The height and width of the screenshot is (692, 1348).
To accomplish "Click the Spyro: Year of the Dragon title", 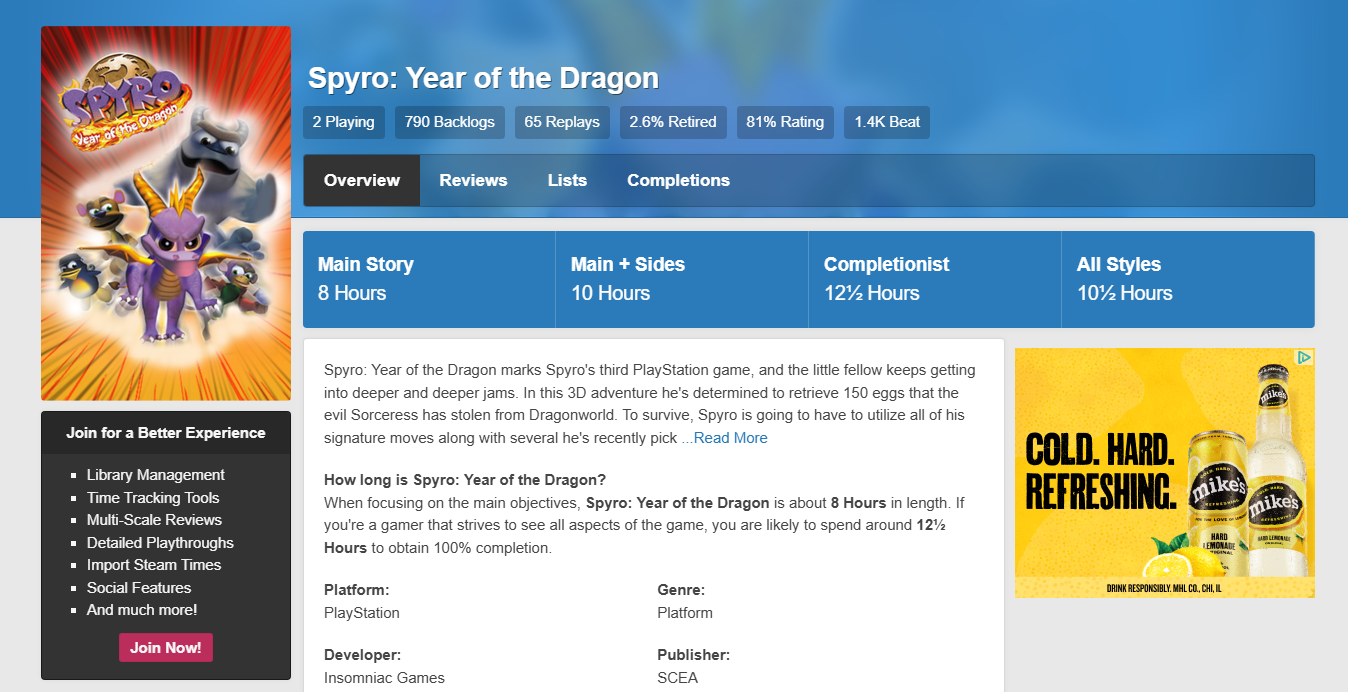I will coord(483,78).
